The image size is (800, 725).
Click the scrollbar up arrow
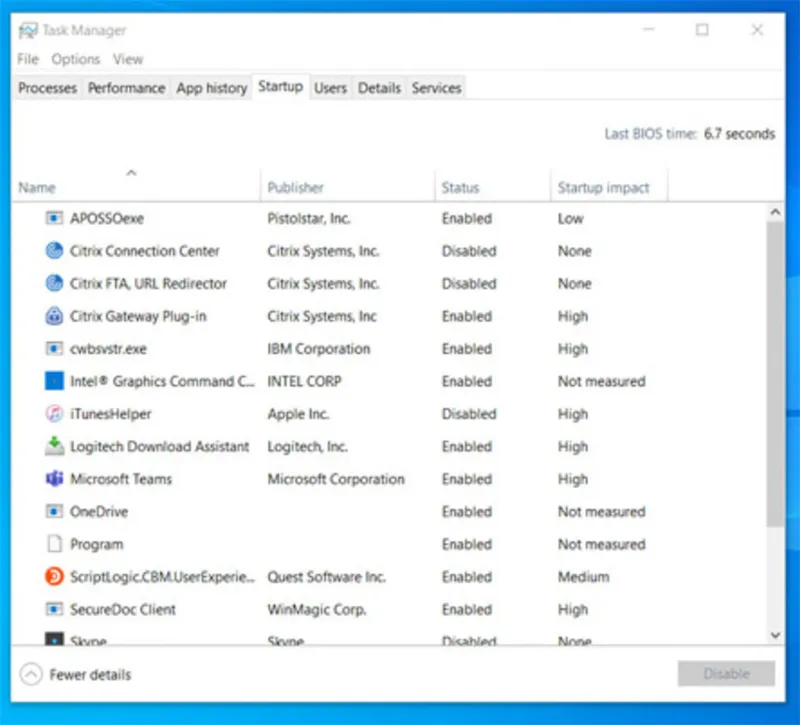click(776, 212)
